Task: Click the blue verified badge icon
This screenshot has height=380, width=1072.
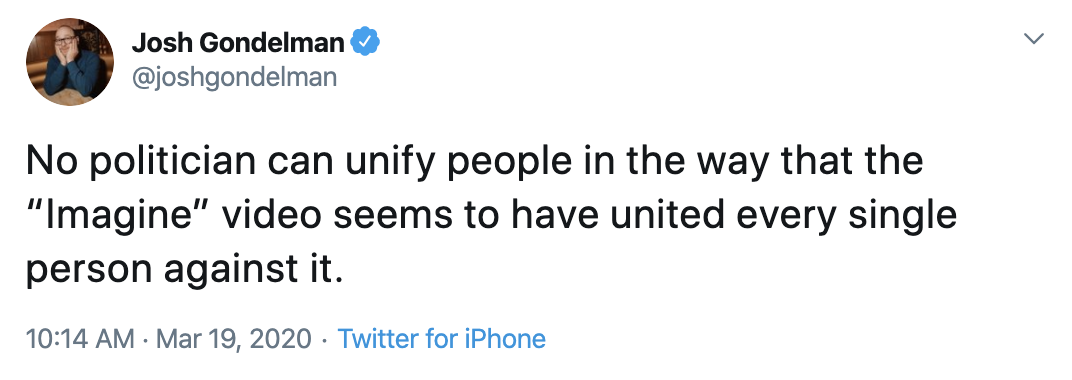Action: tap(365, 43)
